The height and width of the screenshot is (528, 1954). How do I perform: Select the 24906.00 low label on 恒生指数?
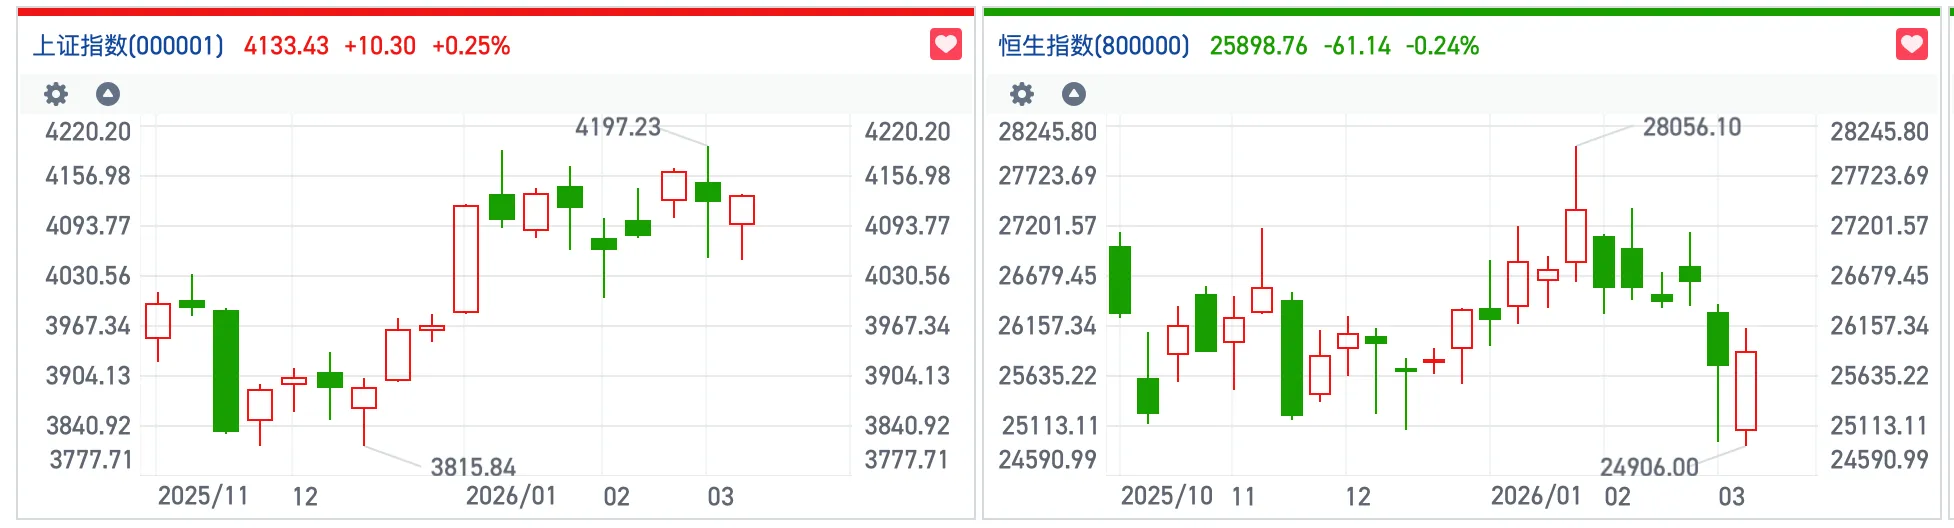[x=1649, y=467]
